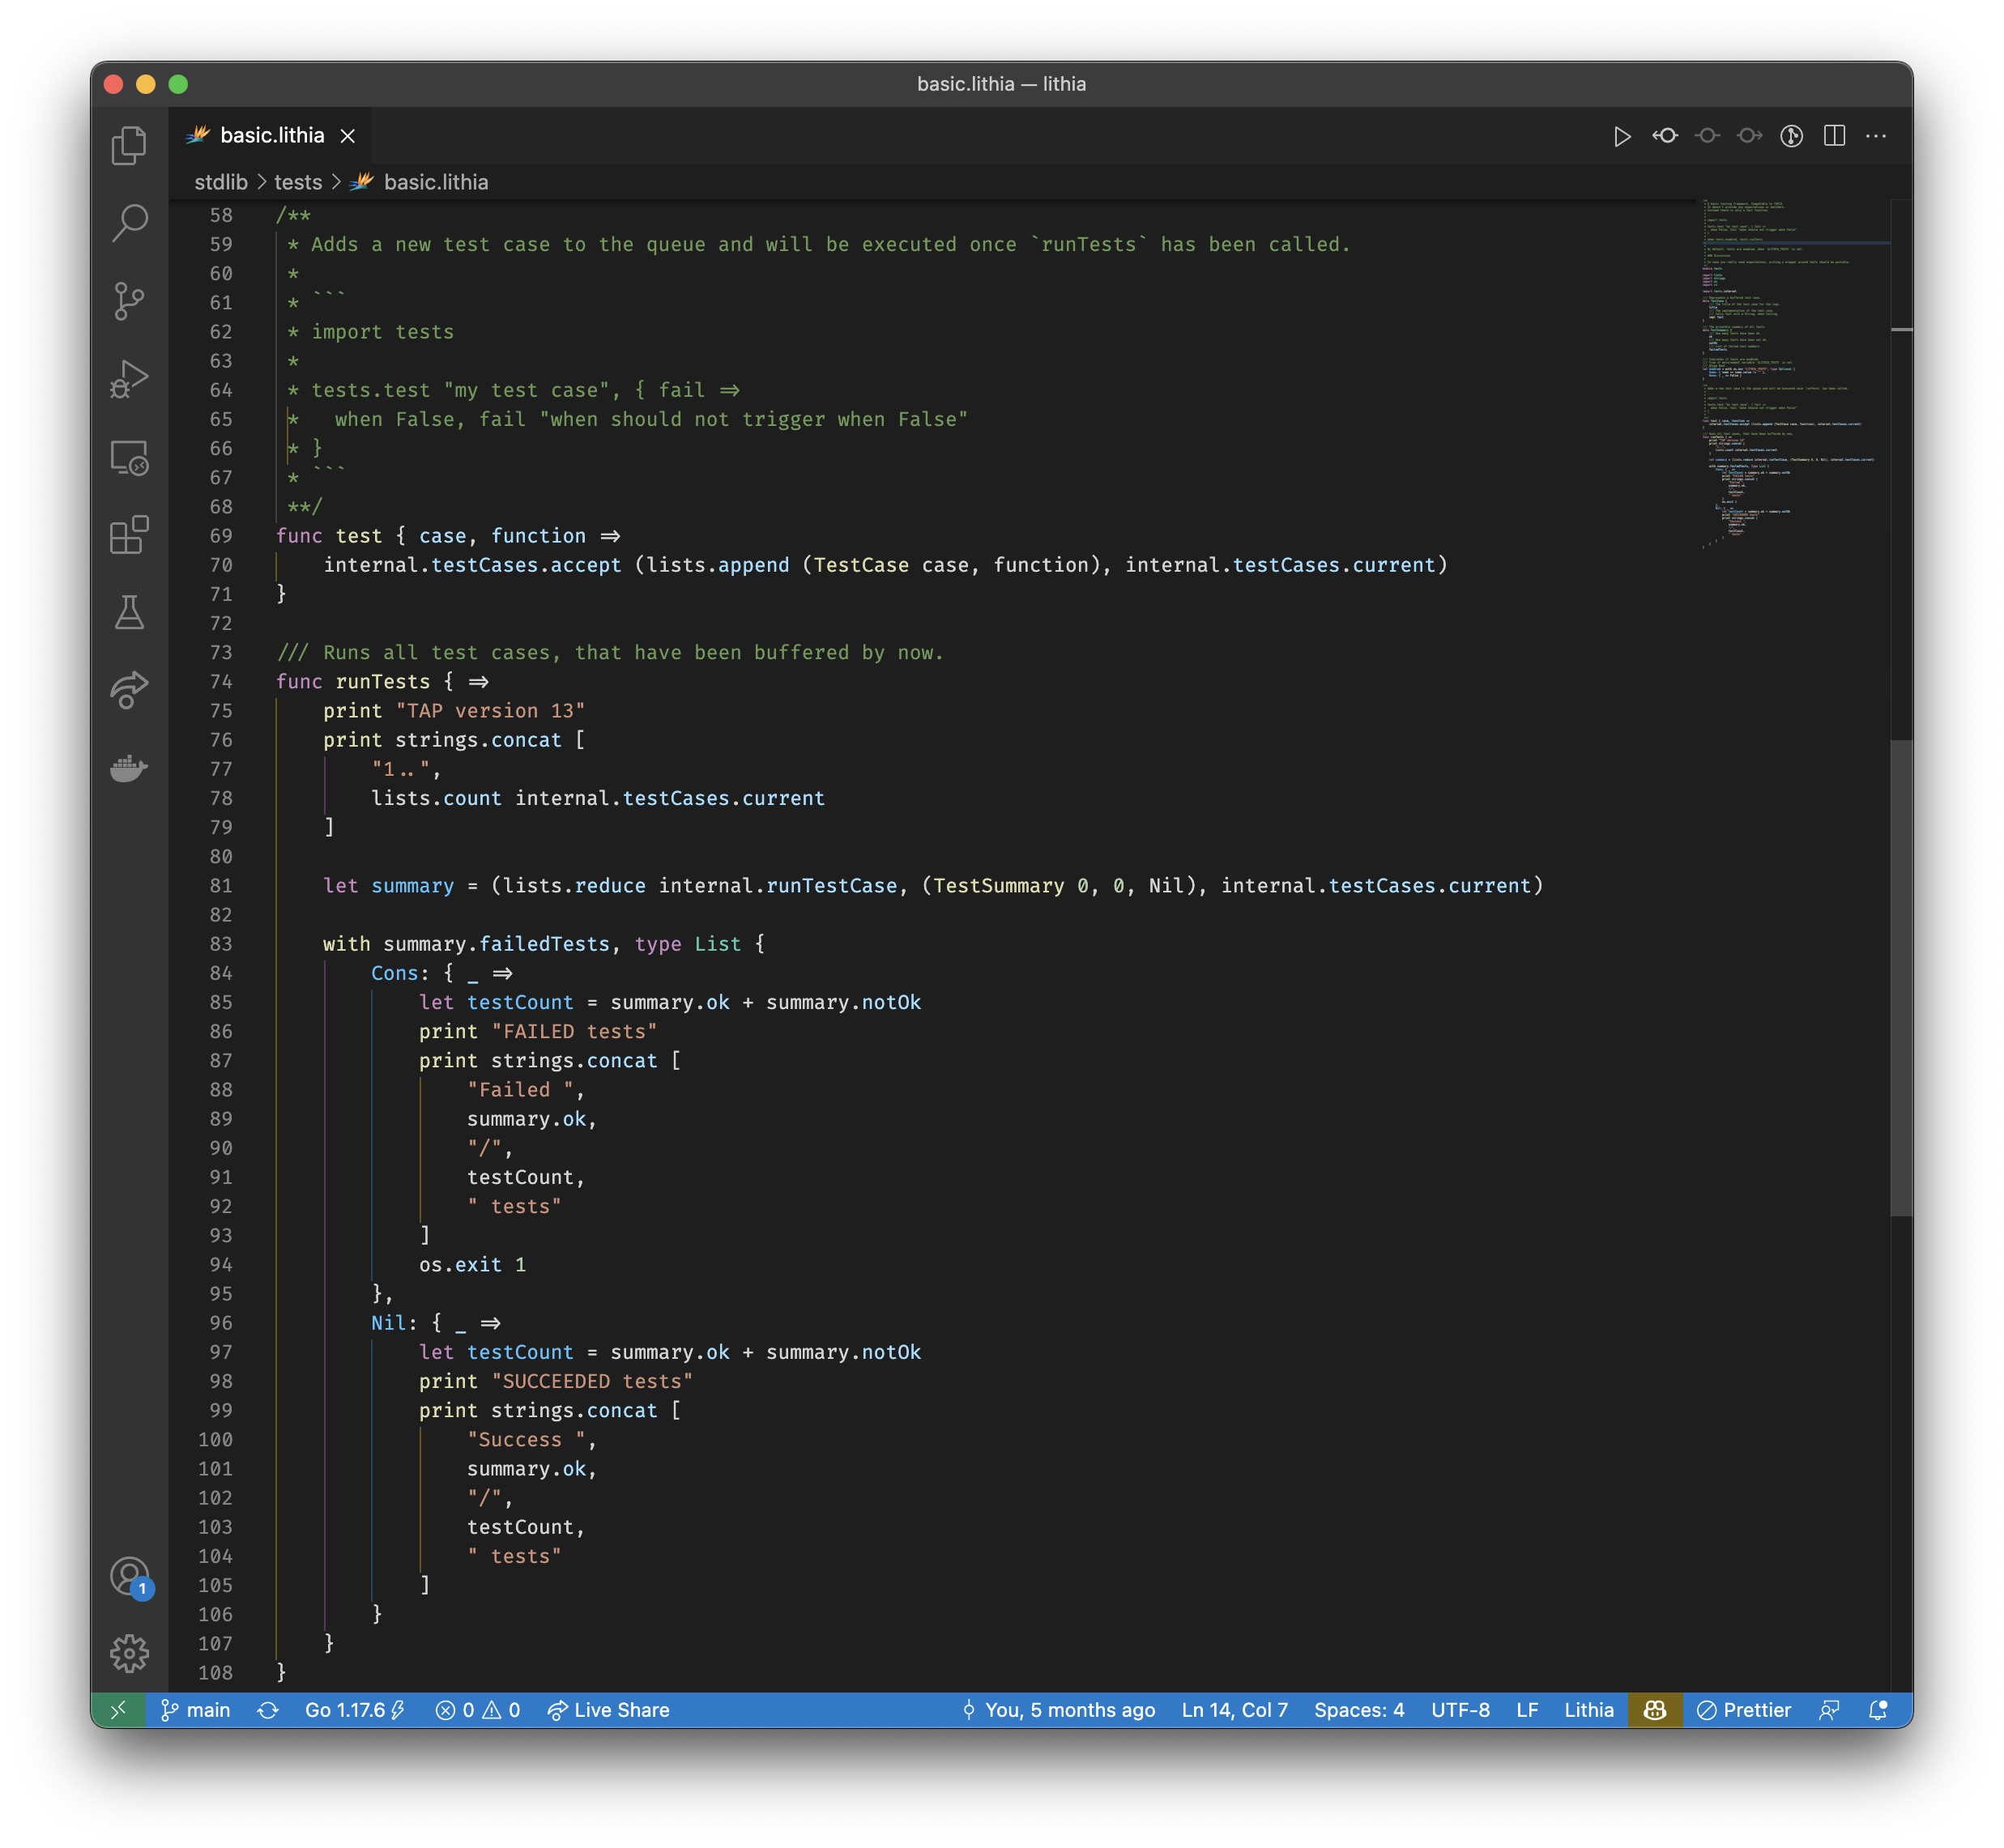Open the Search view

tap(129, 222)
